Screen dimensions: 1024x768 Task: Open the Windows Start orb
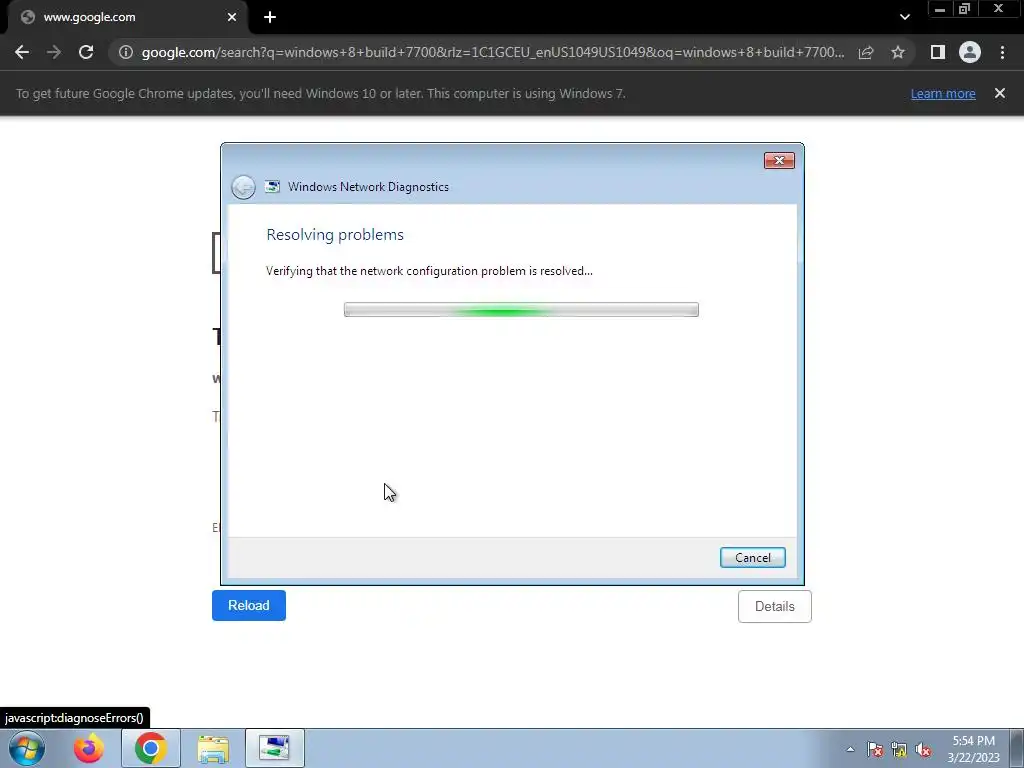27,748
